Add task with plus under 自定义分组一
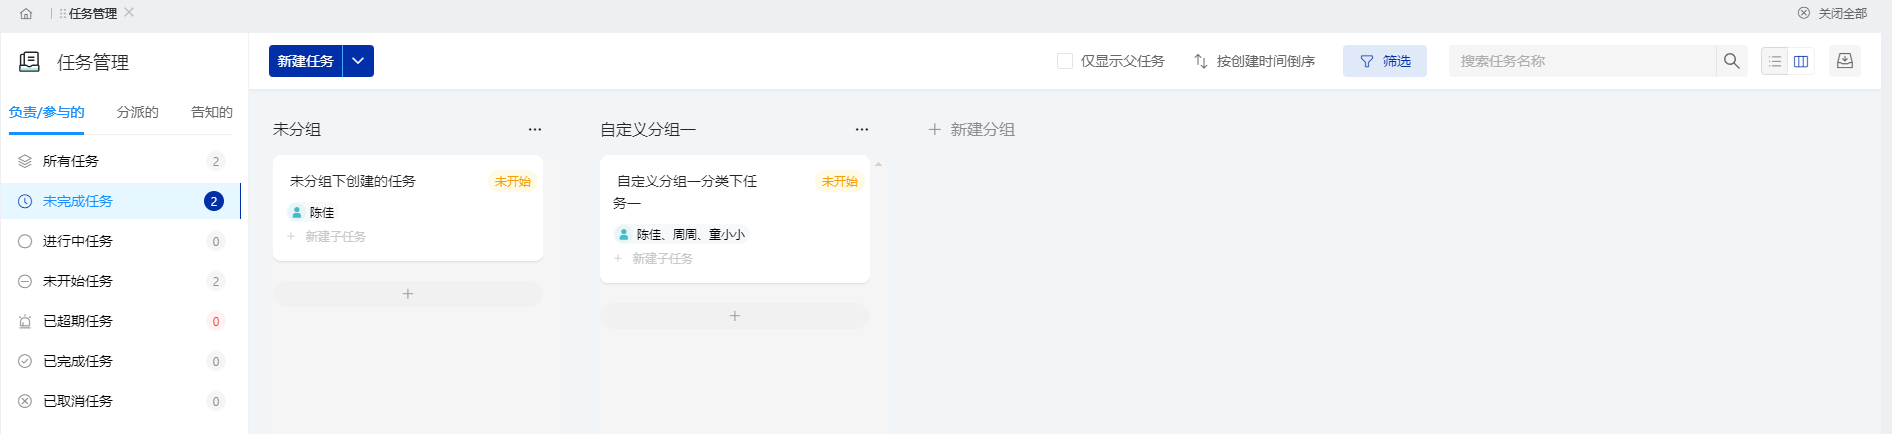The width and height of the screenshot is (1892, 434). point(735,316)
